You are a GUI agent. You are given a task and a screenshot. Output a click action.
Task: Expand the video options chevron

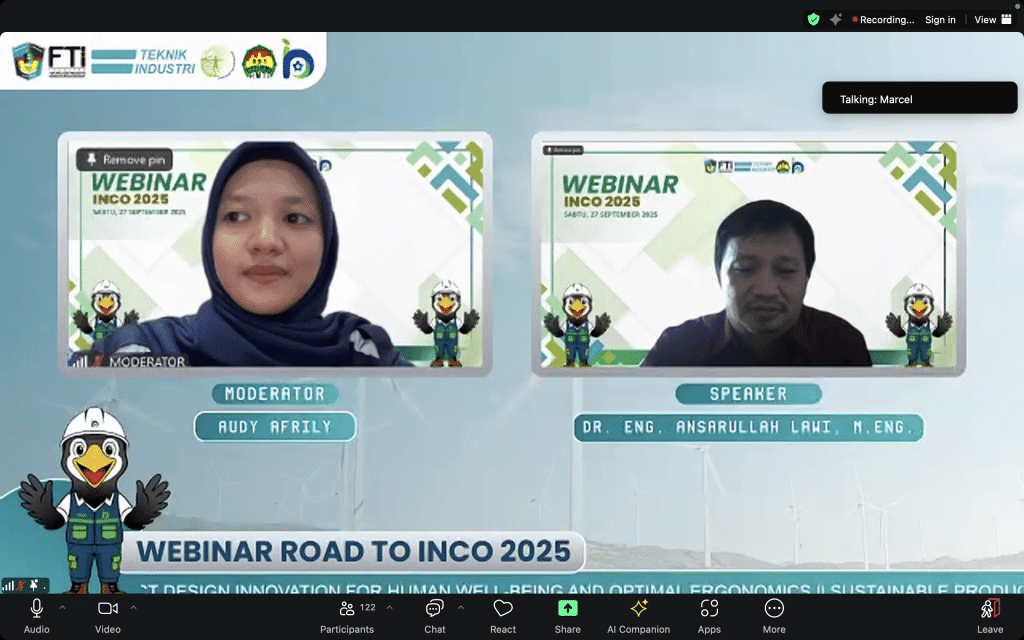[x=133, y=607]
